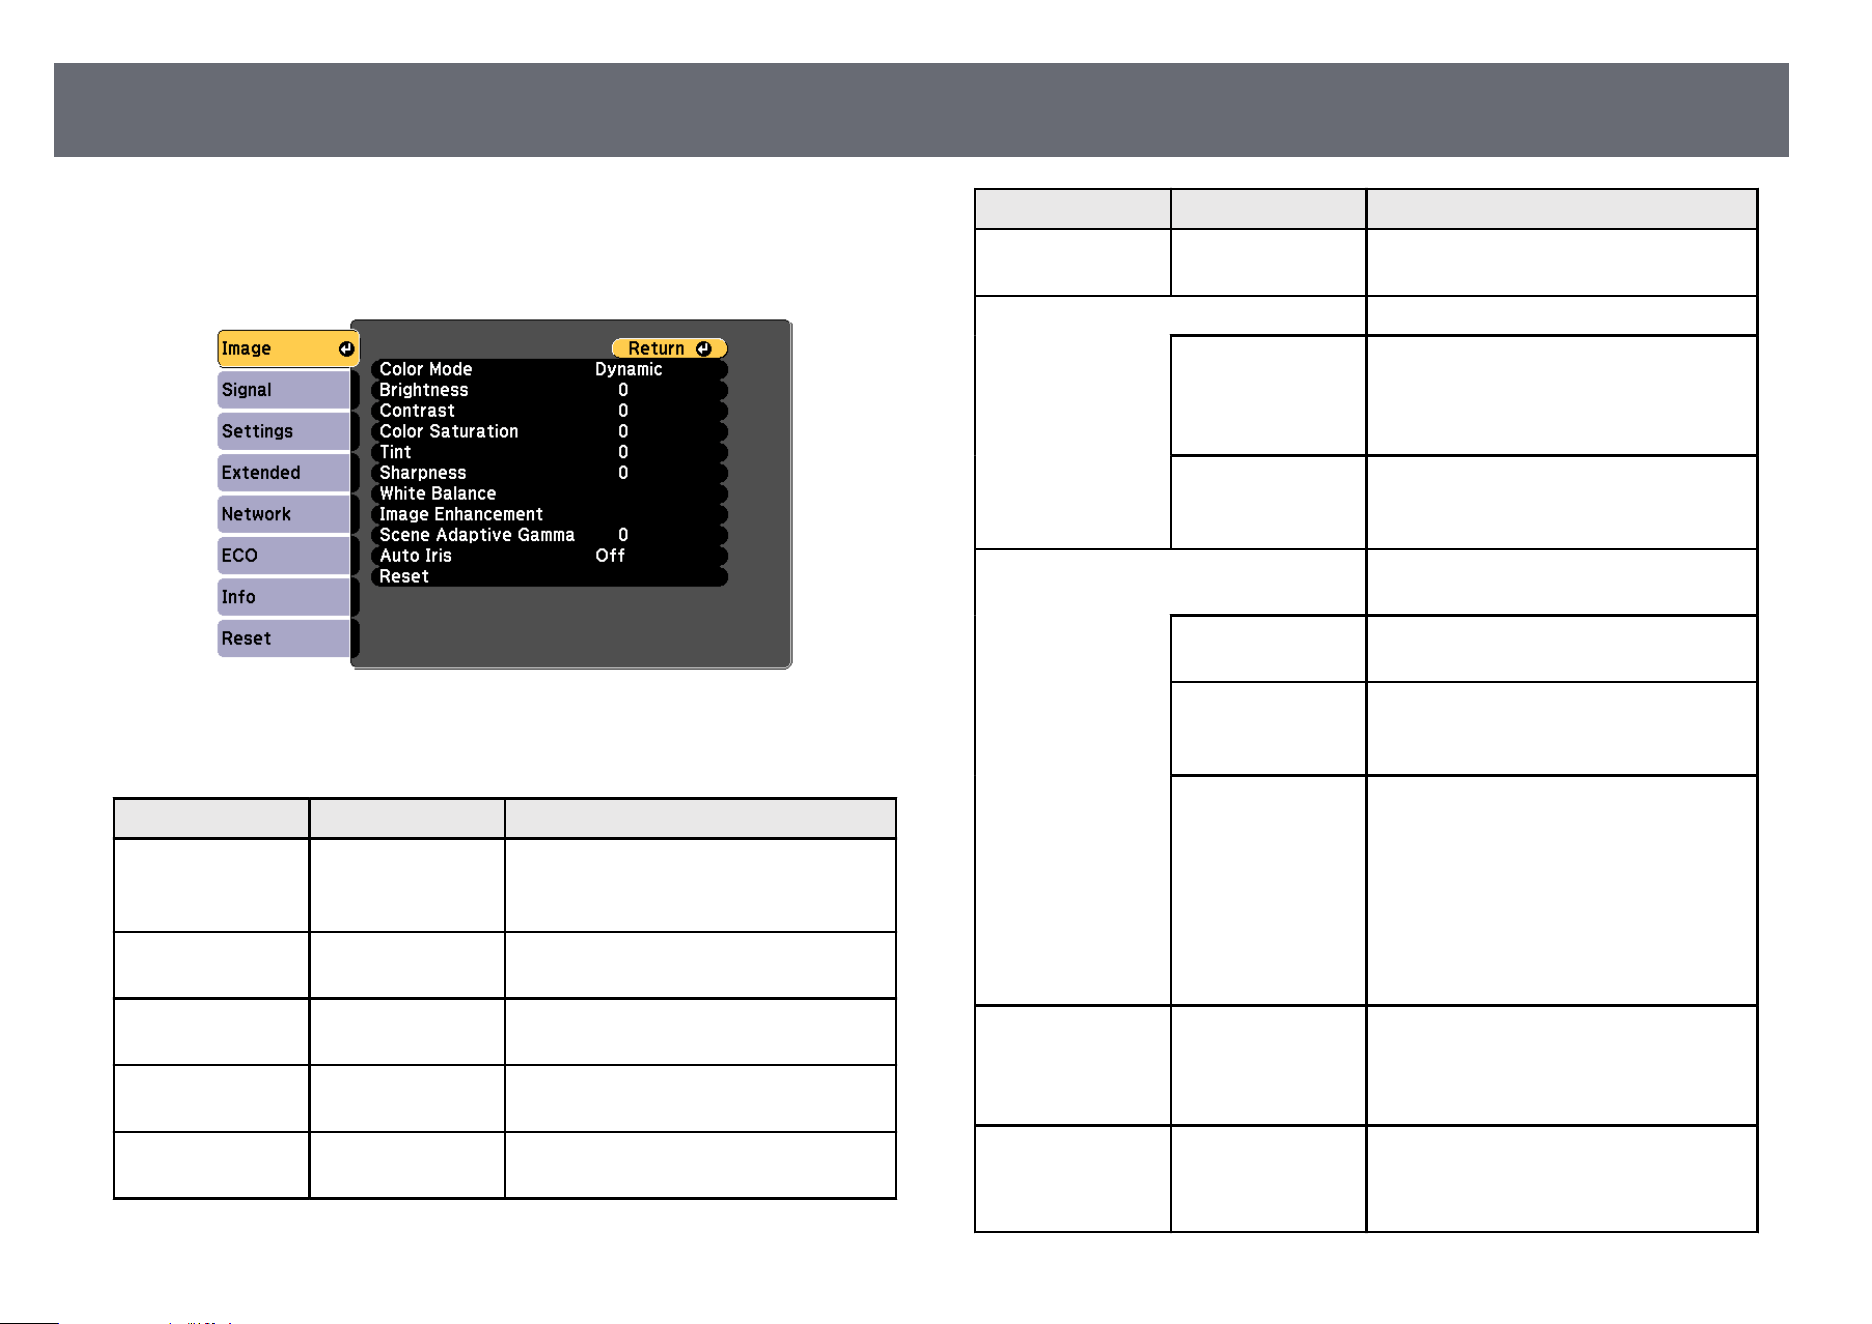Image resolution: width=1872 pixels, height=1324 pixels.
Task: Open the Image Enhancement submenu
Action: tap(549, 514)
